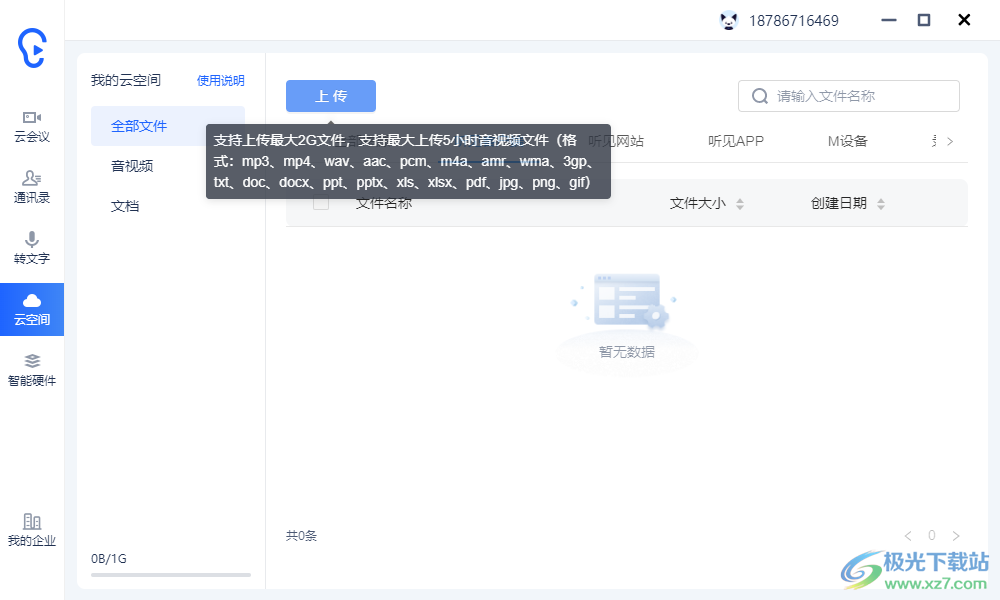The image size is (1000, 600).
Task: Sort by 文件大小 column arrows
Action: pos(740,204)
